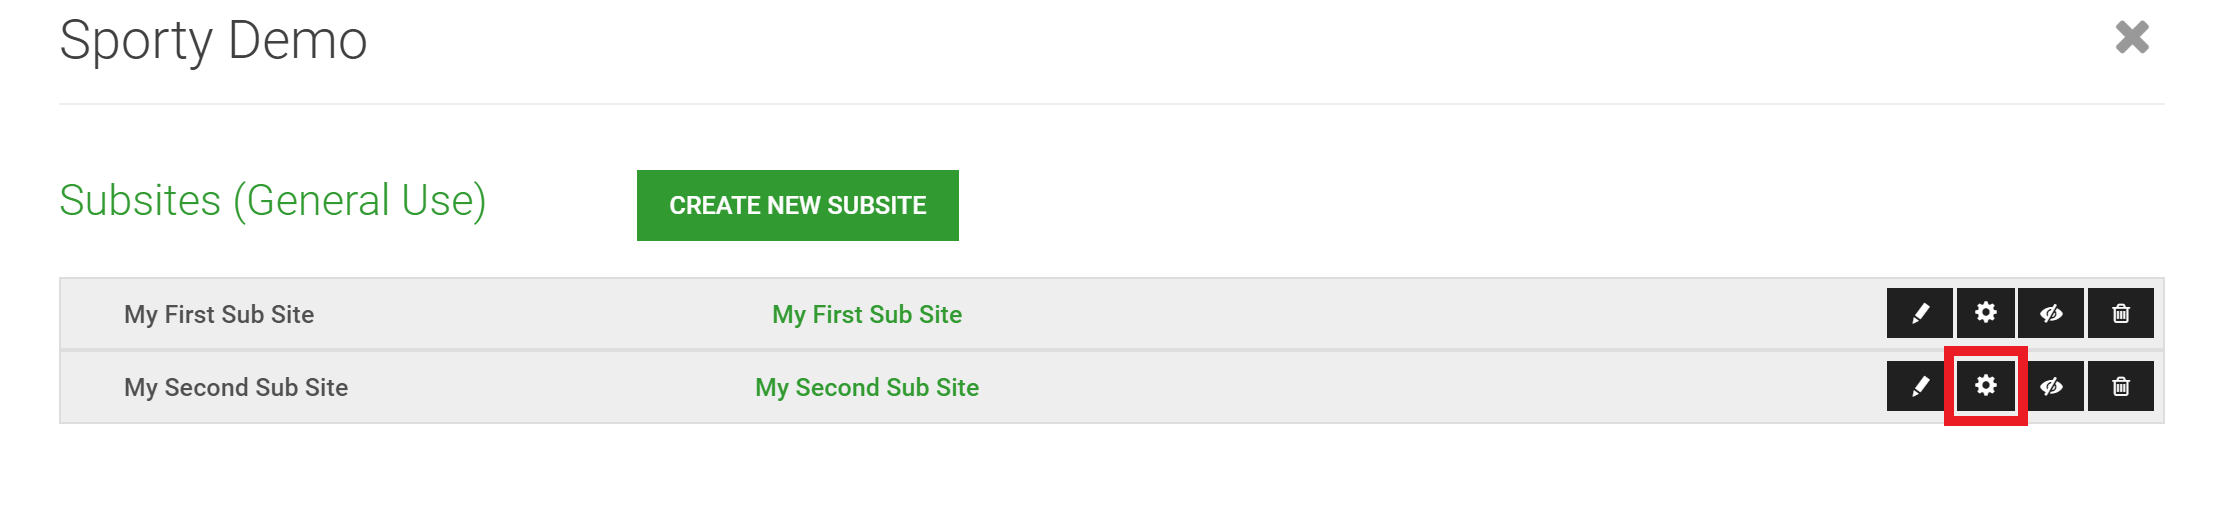Click the Sporty Demo title text
The image size is (2229, 512).
pyautogui.click(x=213, y=41)
